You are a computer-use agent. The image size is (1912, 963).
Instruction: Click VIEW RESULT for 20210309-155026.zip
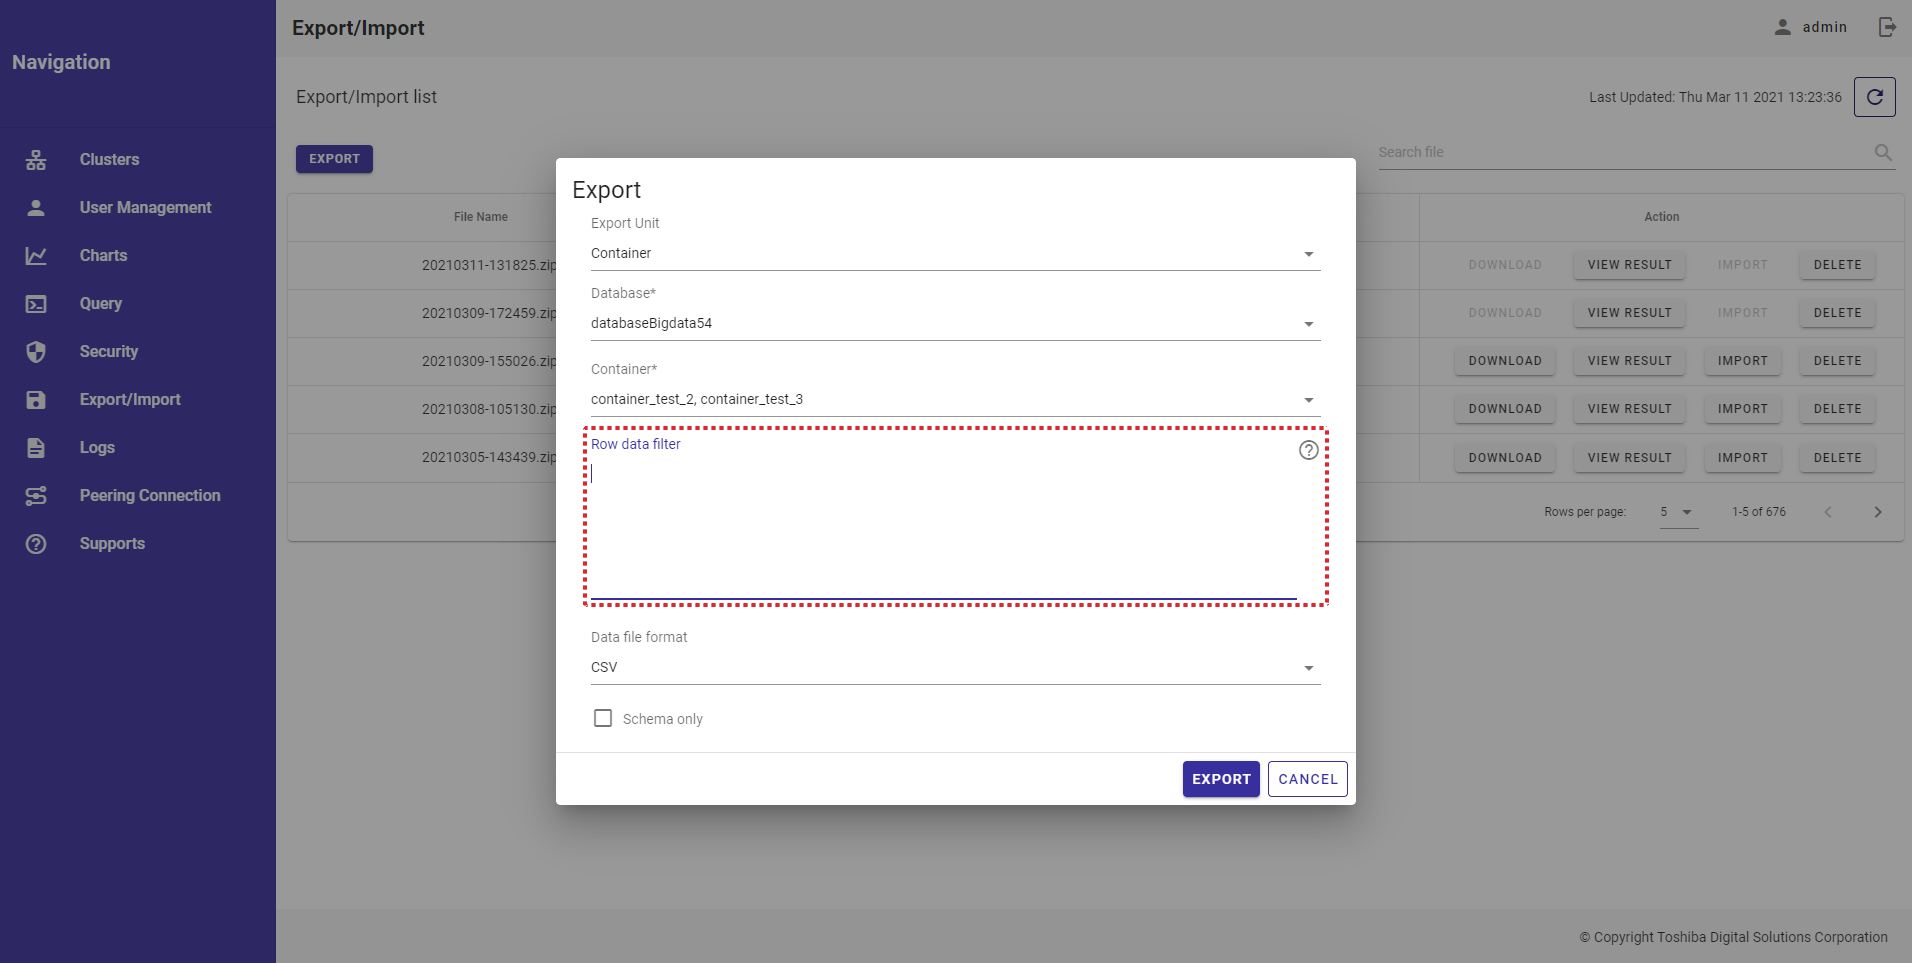tap(1629, 361)
